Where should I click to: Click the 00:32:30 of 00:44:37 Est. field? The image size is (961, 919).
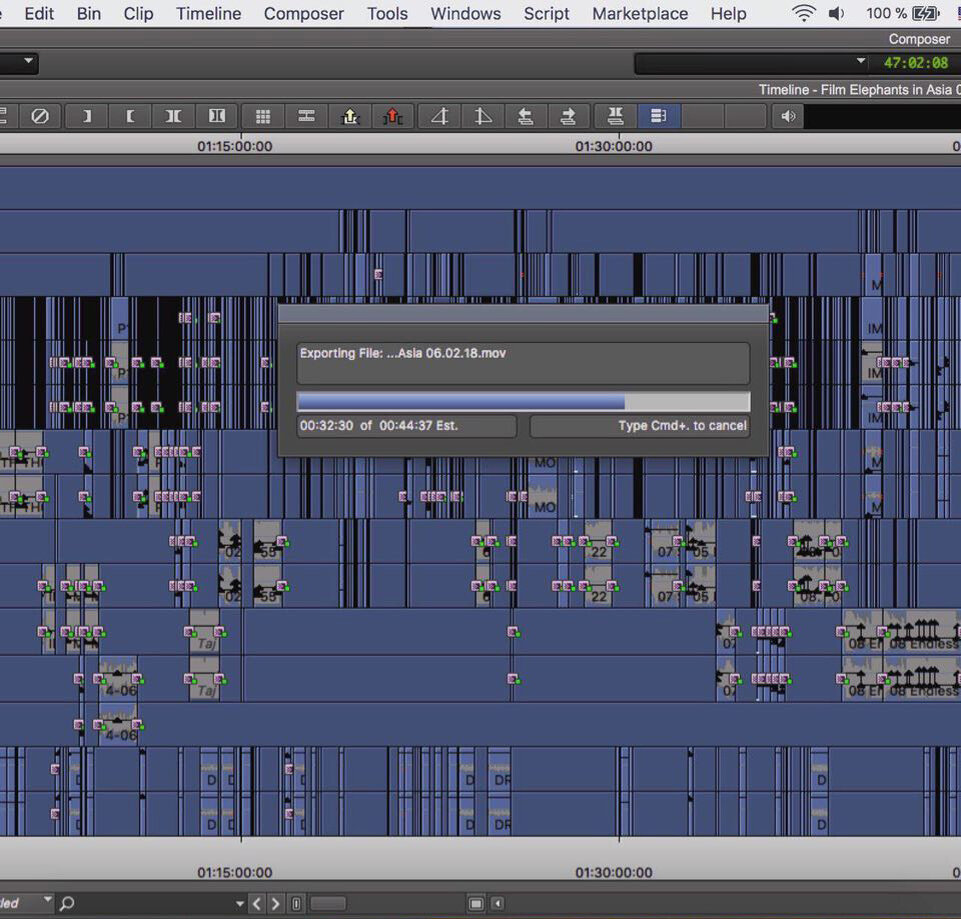point(406,425)
